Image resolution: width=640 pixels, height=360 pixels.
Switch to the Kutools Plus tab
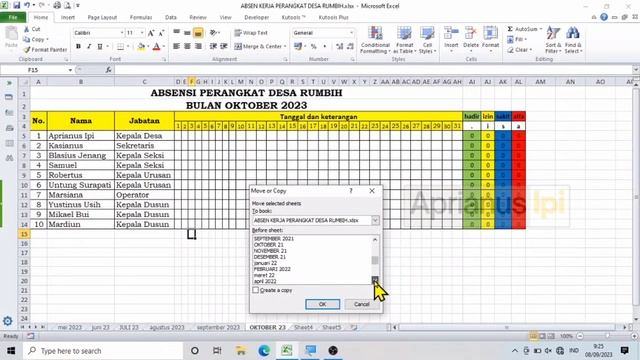tap(333, 18)
